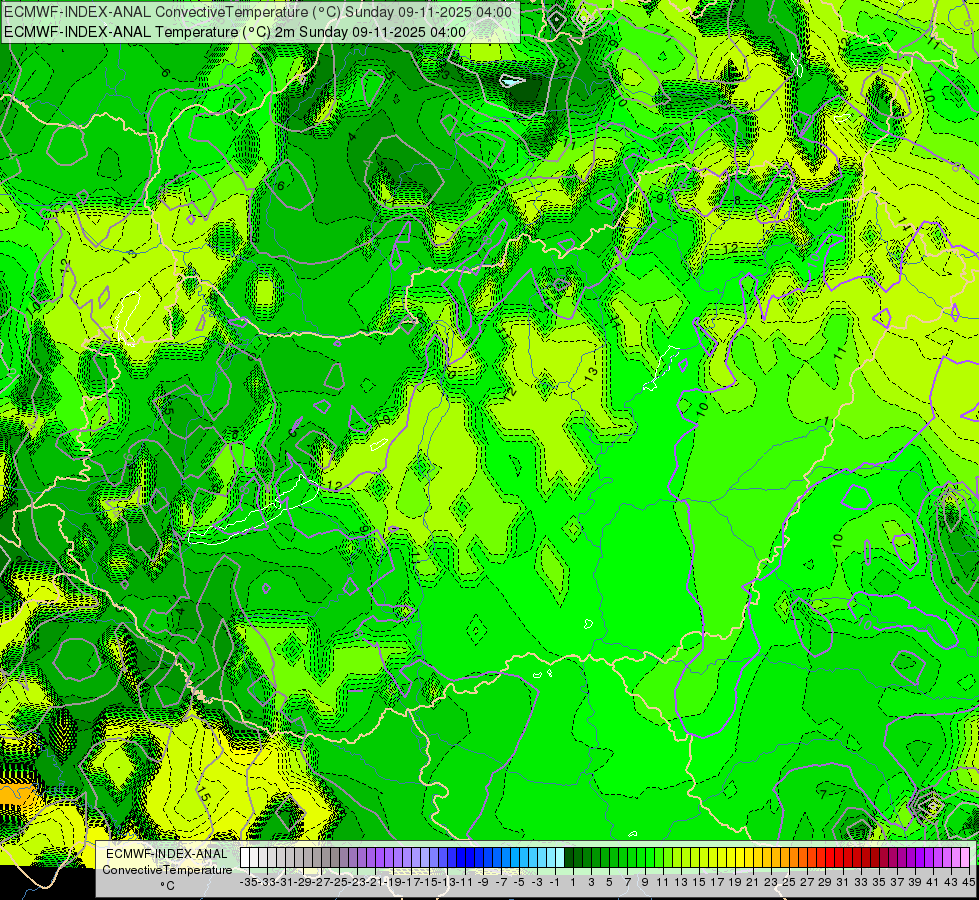Pick the blue swatch above legend value -11
This screenshot has height=900, width=979.
[461, 857]
